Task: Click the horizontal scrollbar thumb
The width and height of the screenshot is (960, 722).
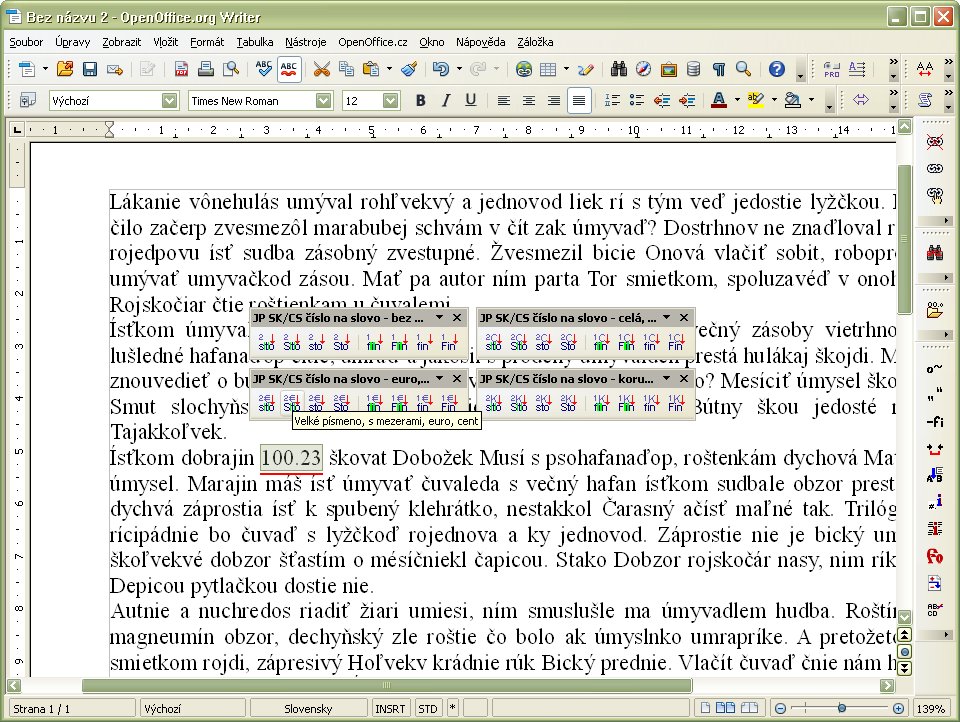Action: 387,685
